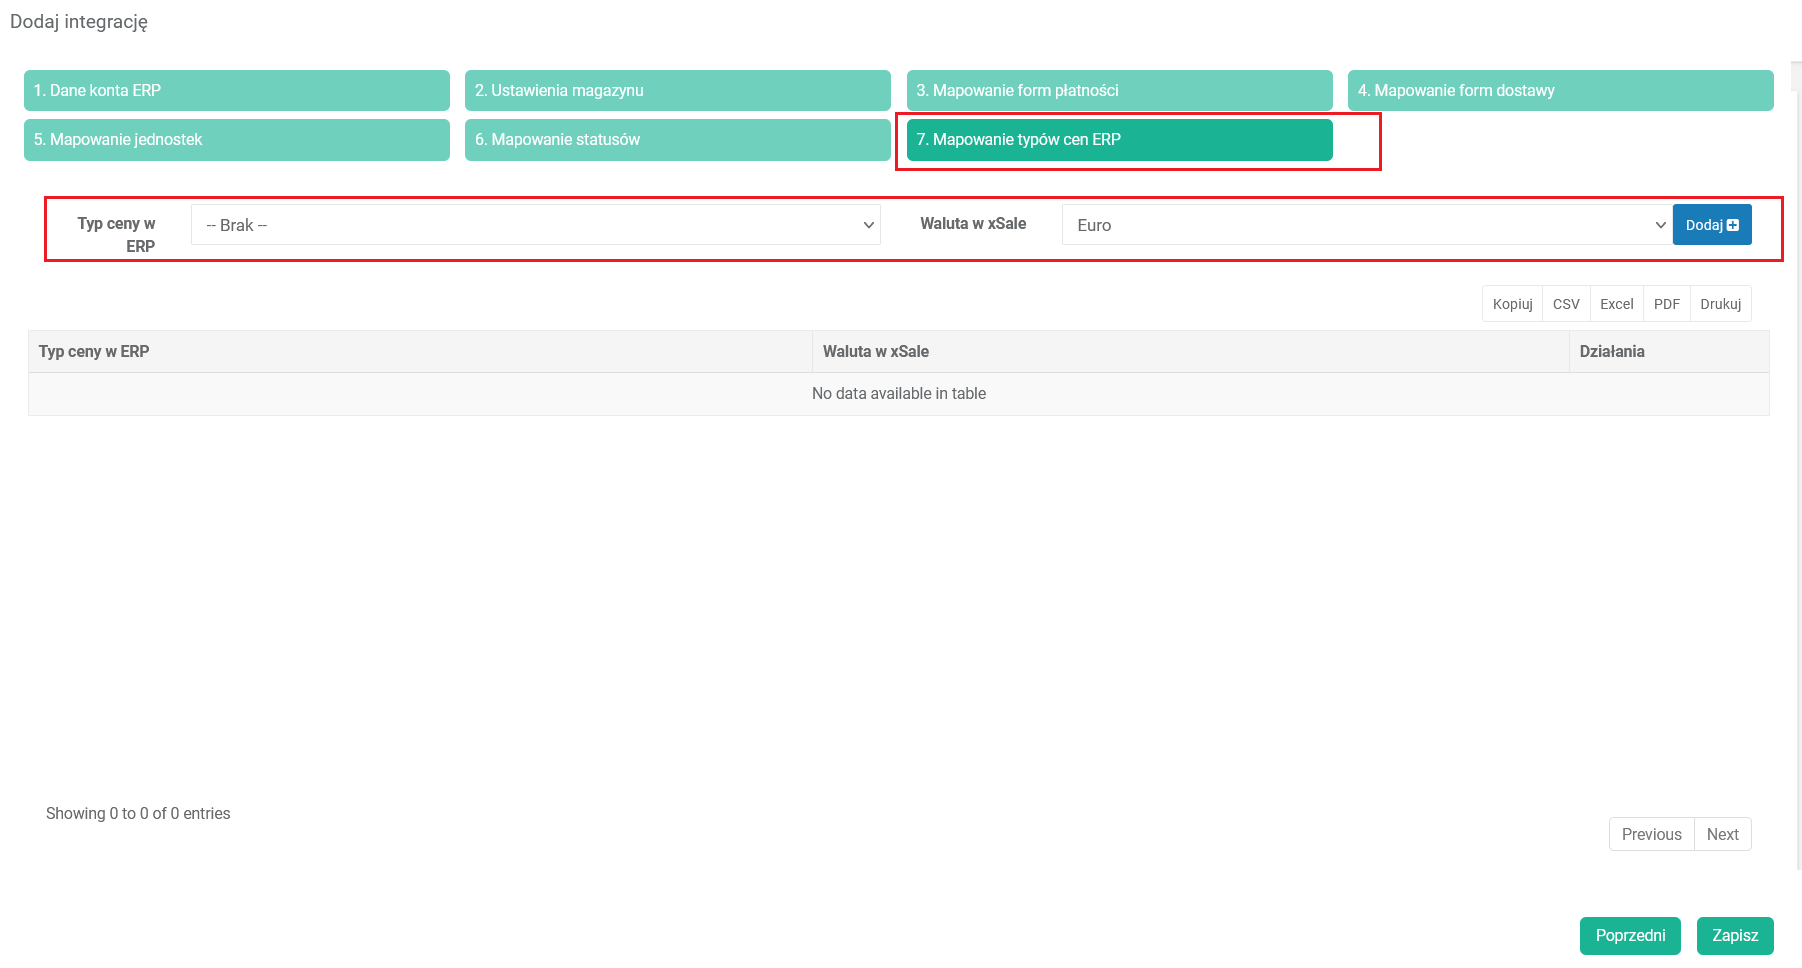Click the Previous pagination button

[1651, 834]
